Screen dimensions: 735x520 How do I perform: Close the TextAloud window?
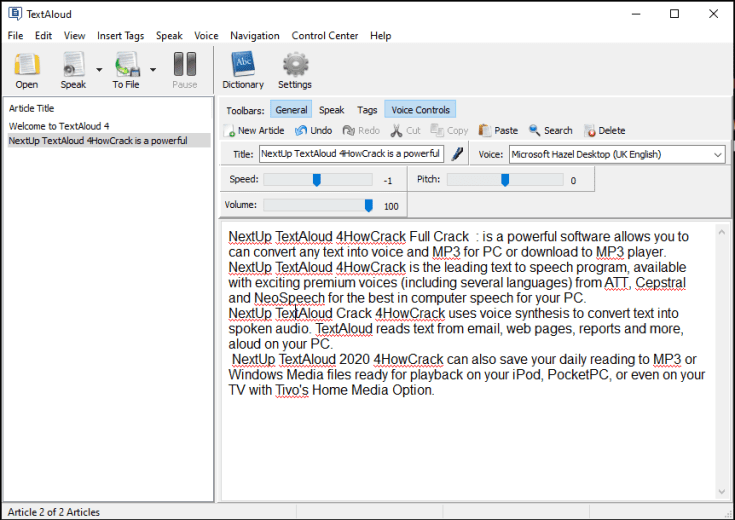pos(713,14)
